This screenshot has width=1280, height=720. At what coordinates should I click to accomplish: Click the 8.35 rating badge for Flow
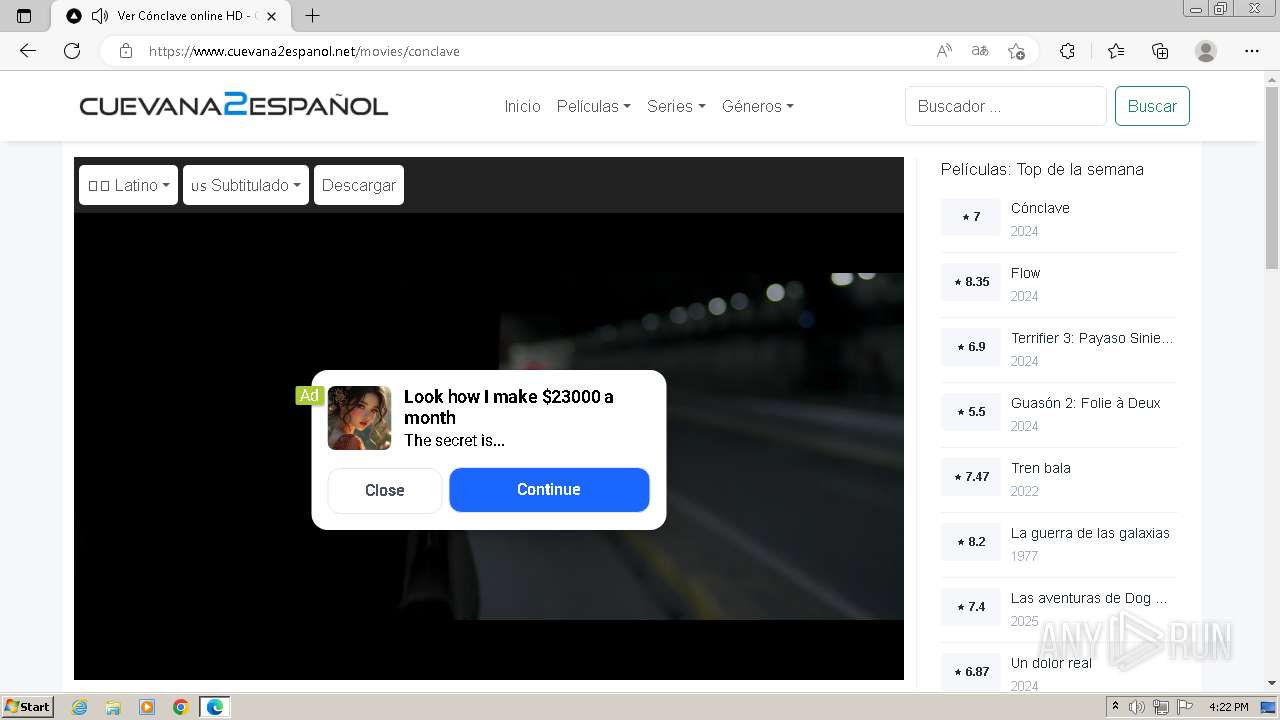pos(971,282)
